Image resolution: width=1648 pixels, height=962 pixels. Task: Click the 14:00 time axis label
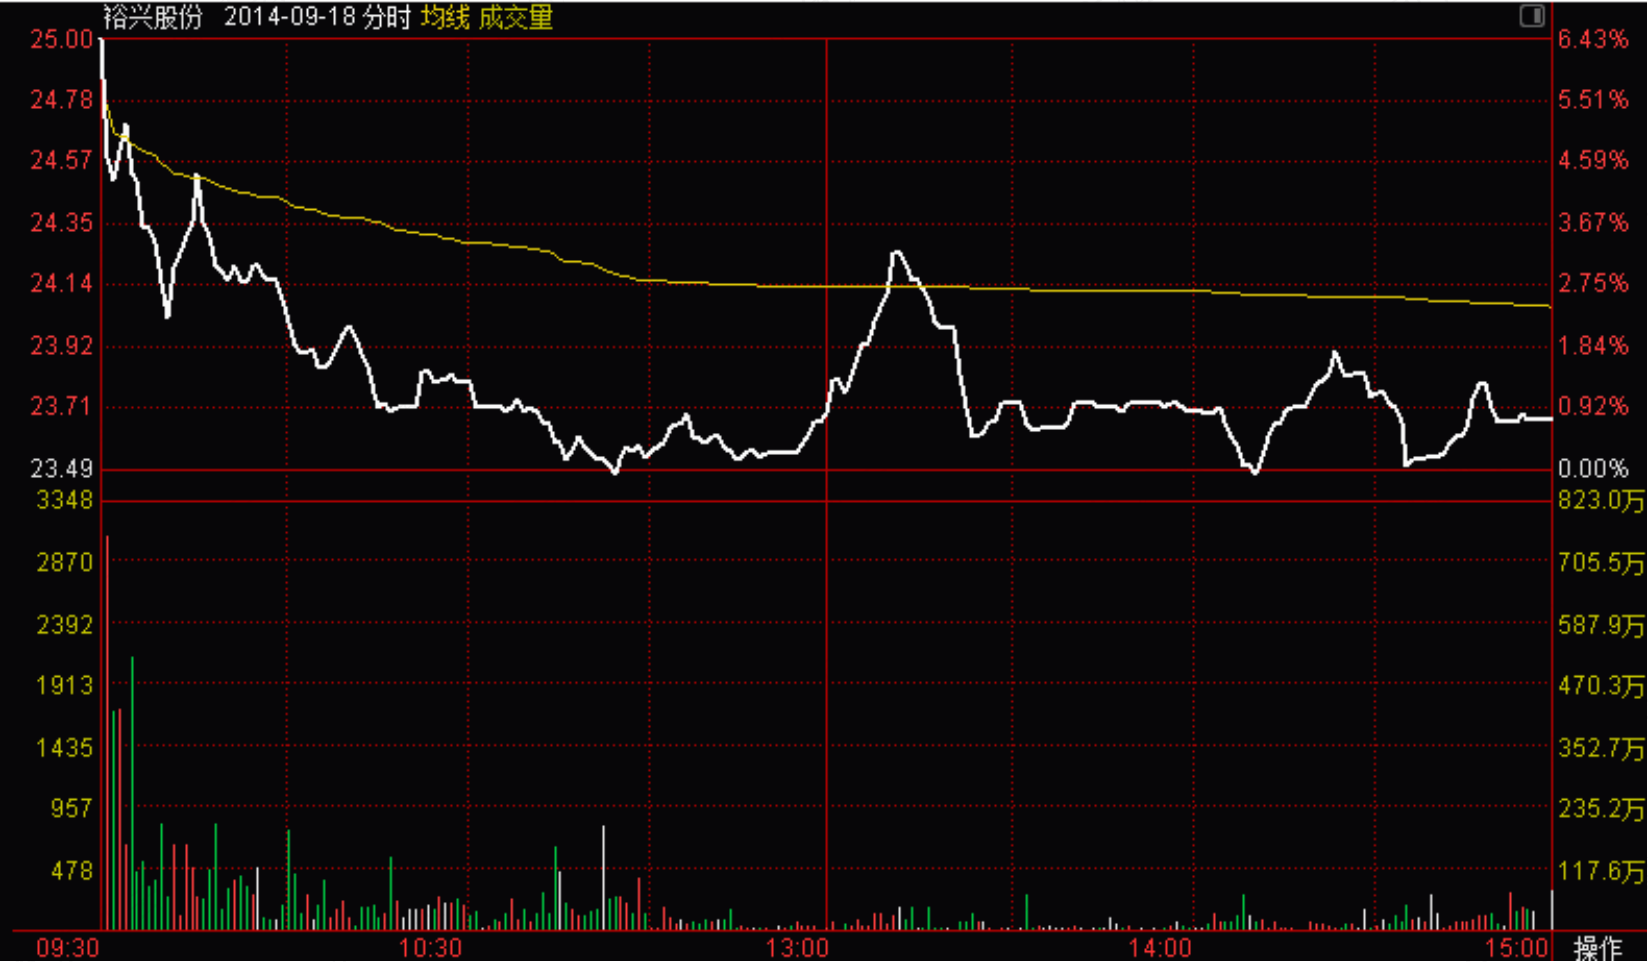1160,948
